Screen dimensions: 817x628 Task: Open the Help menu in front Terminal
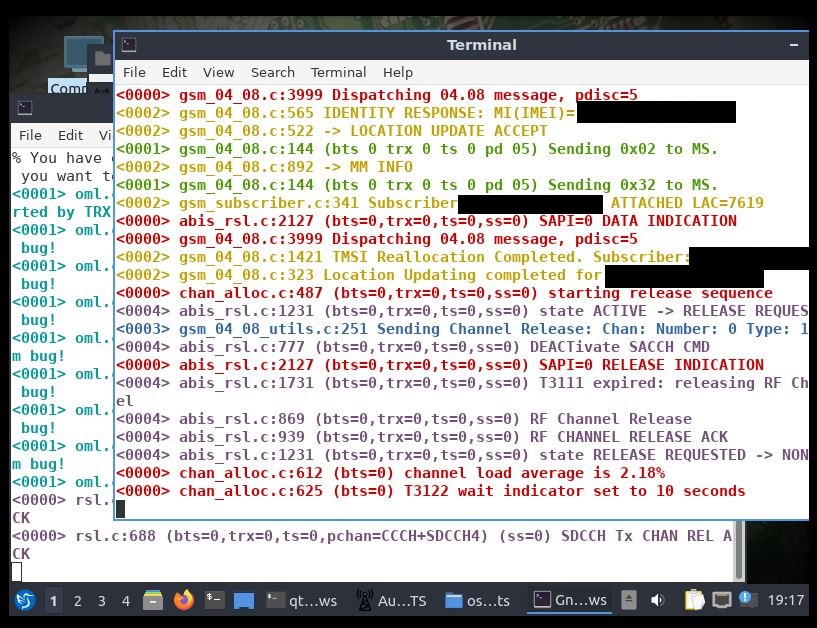398,72
